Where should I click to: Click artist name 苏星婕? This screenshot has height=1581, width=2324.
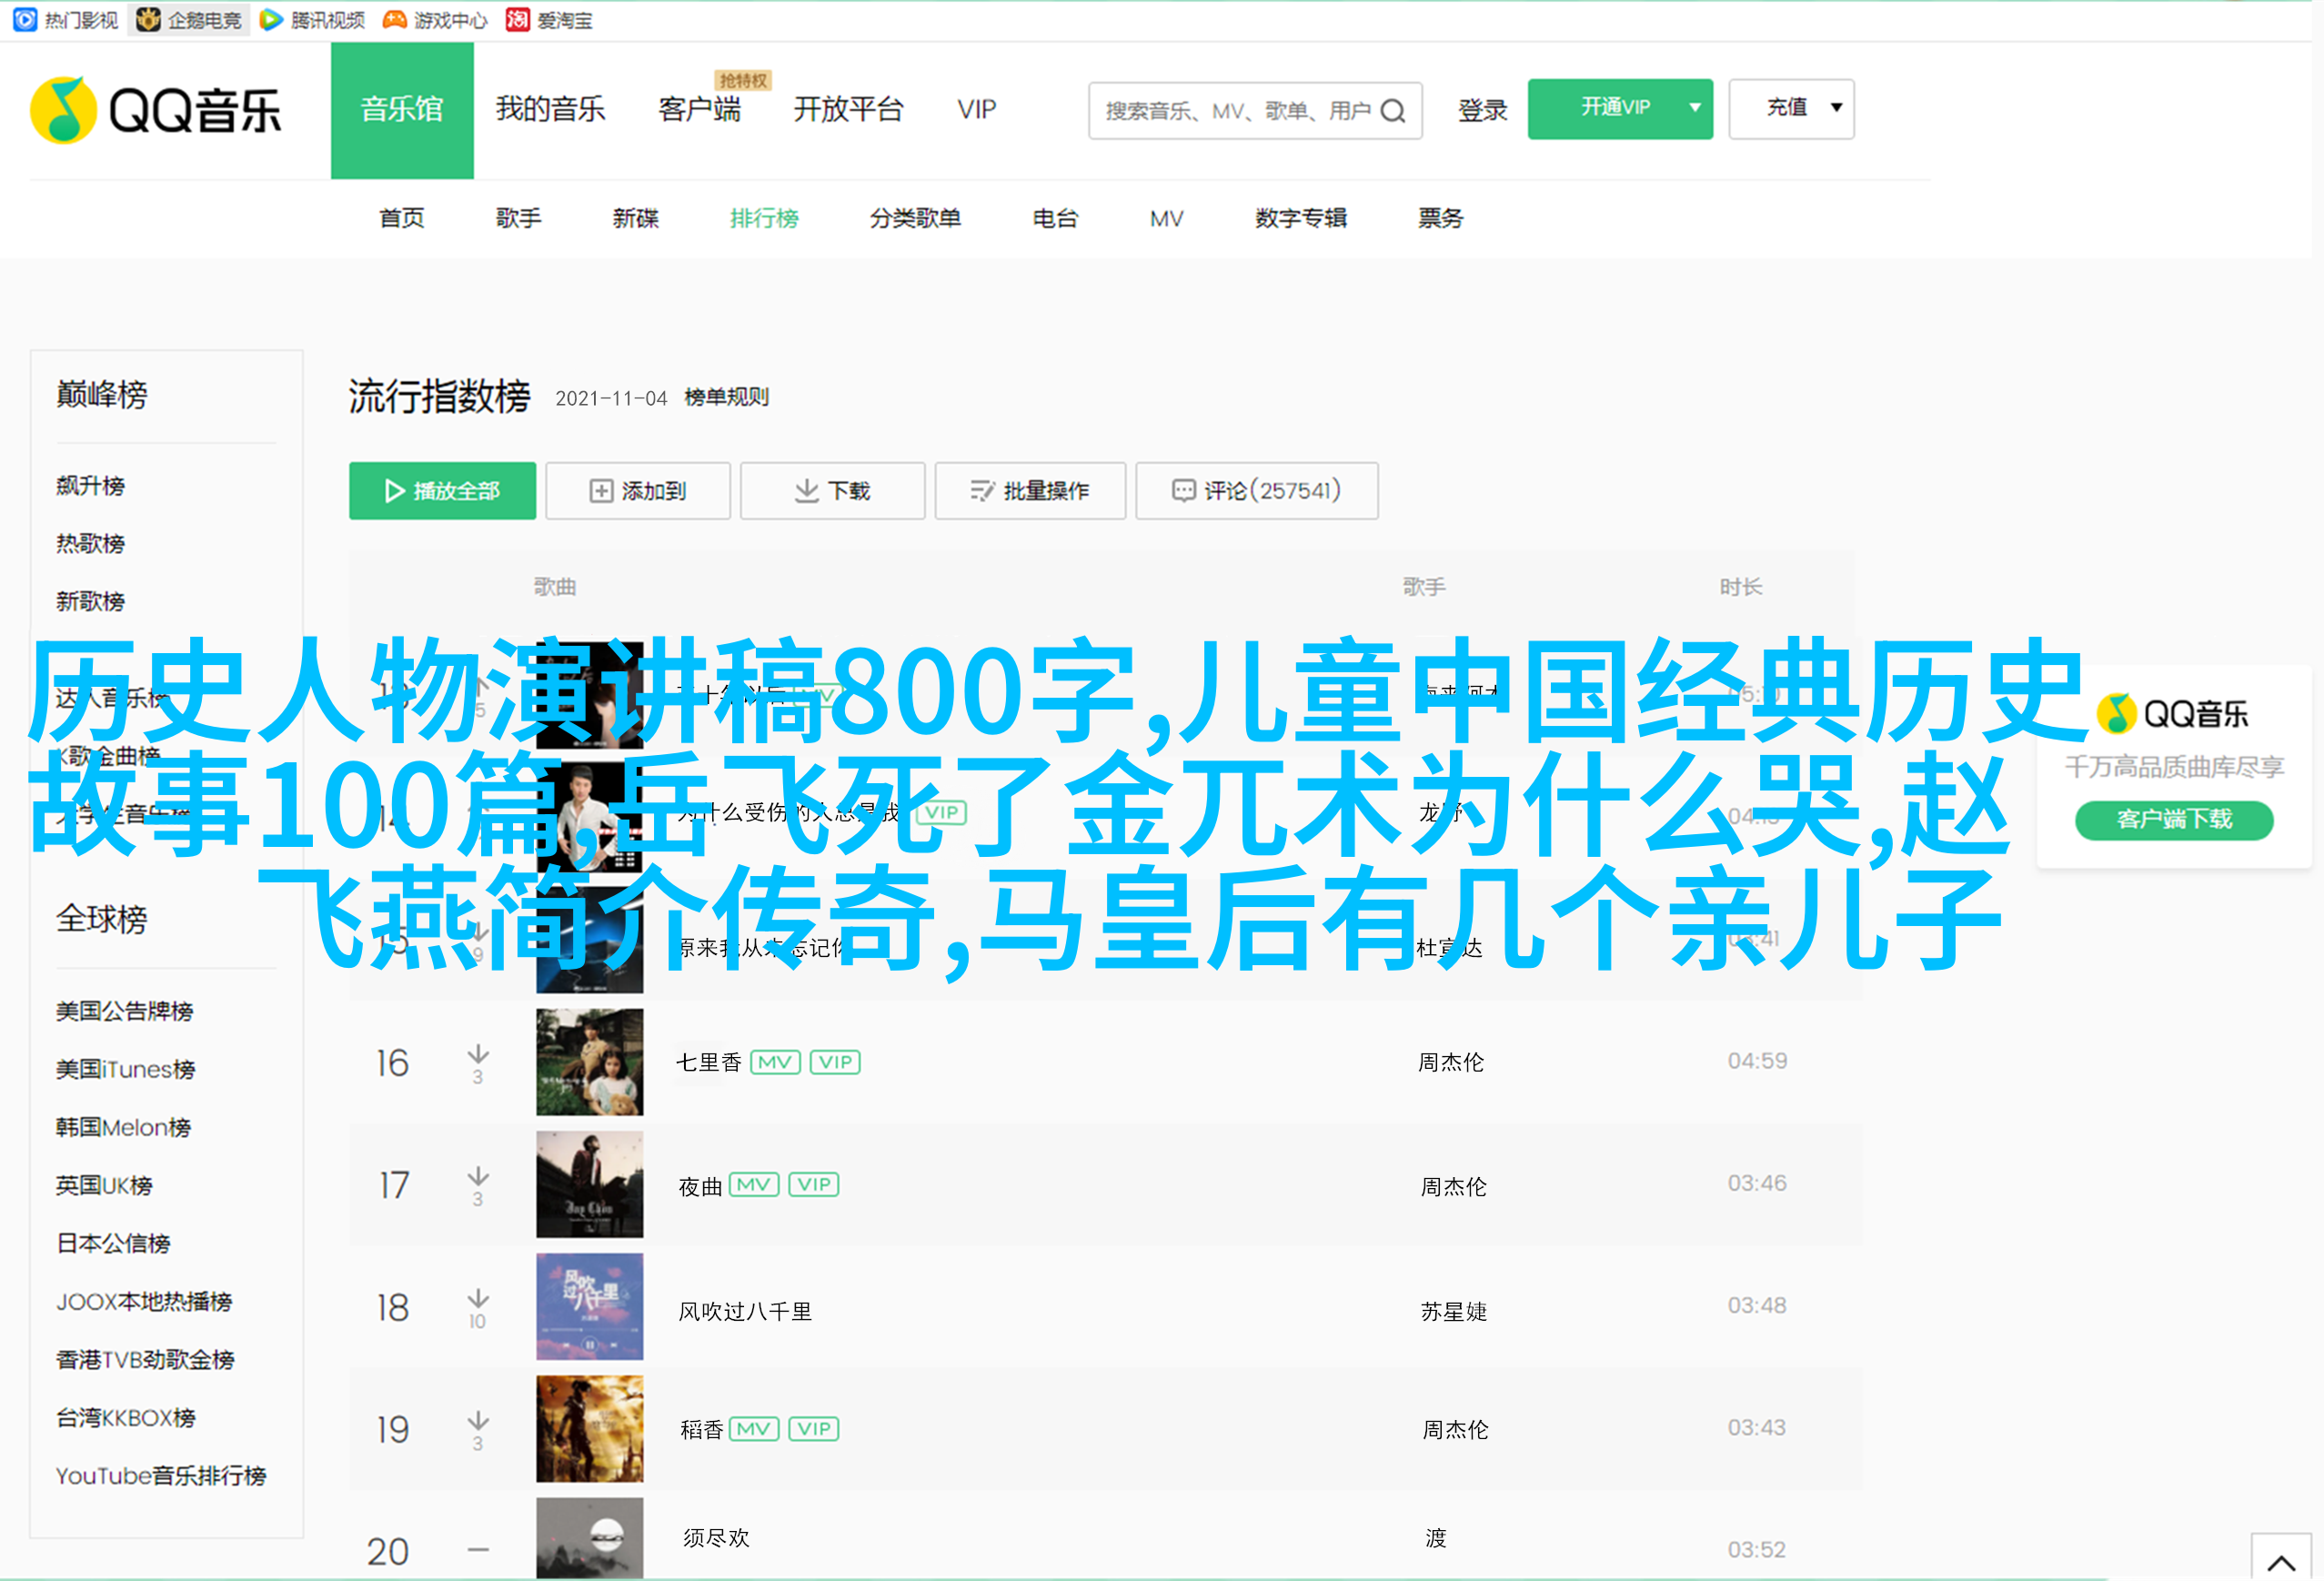click(1454, 1311)
